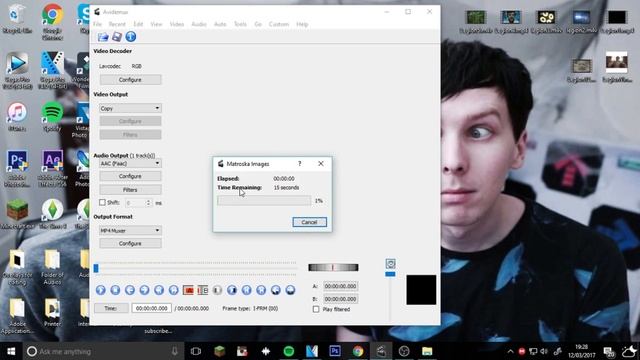The image size is (640, 360).
Task: Click the audio meter toggle icon above volume slider
Action: coord(390,263)
